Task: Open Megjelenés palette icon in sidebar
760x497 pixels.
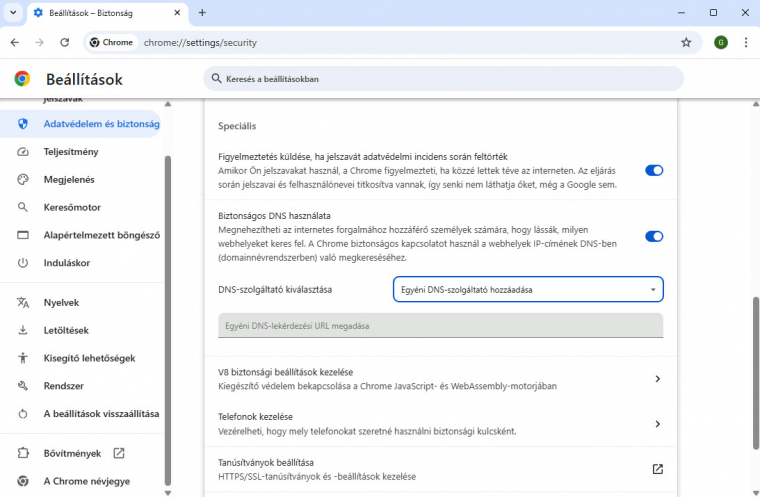Action: 23,179
